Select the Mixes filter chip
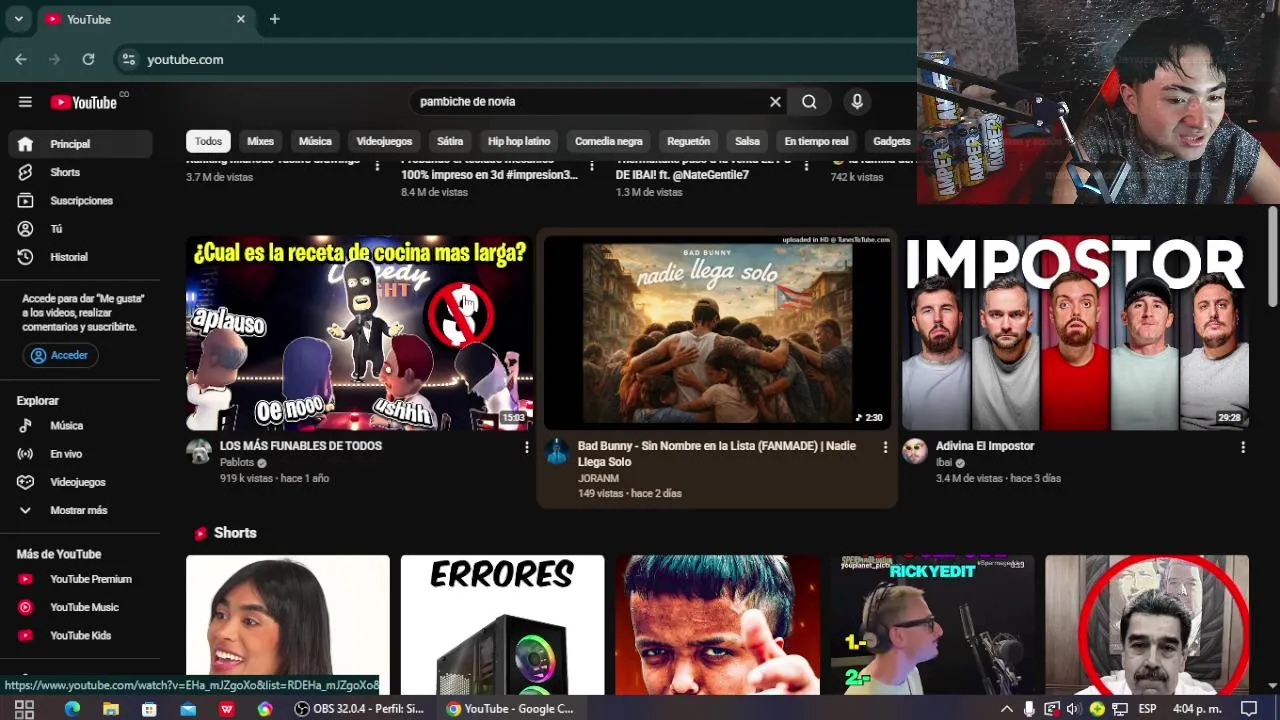 click(x=260, y=141)
